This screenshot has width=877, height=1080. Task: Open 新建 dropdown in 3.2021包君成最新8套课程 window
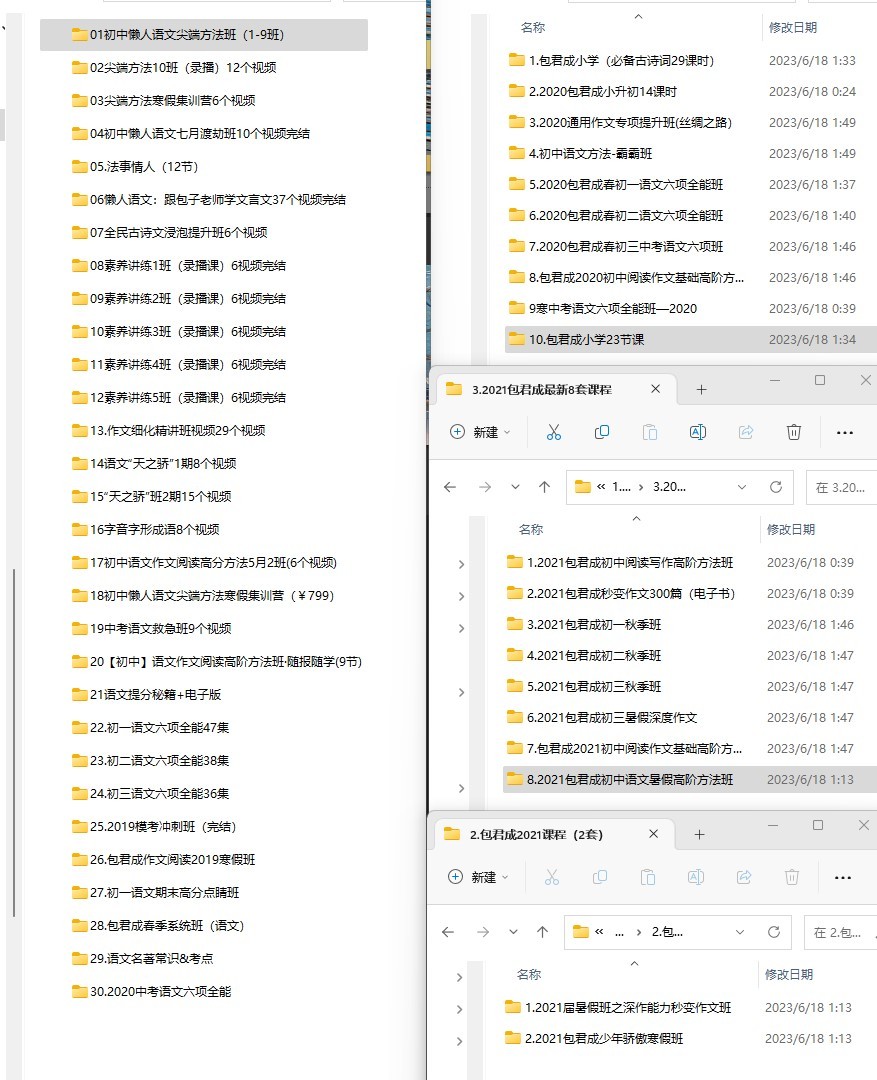(x=480, y=432)
